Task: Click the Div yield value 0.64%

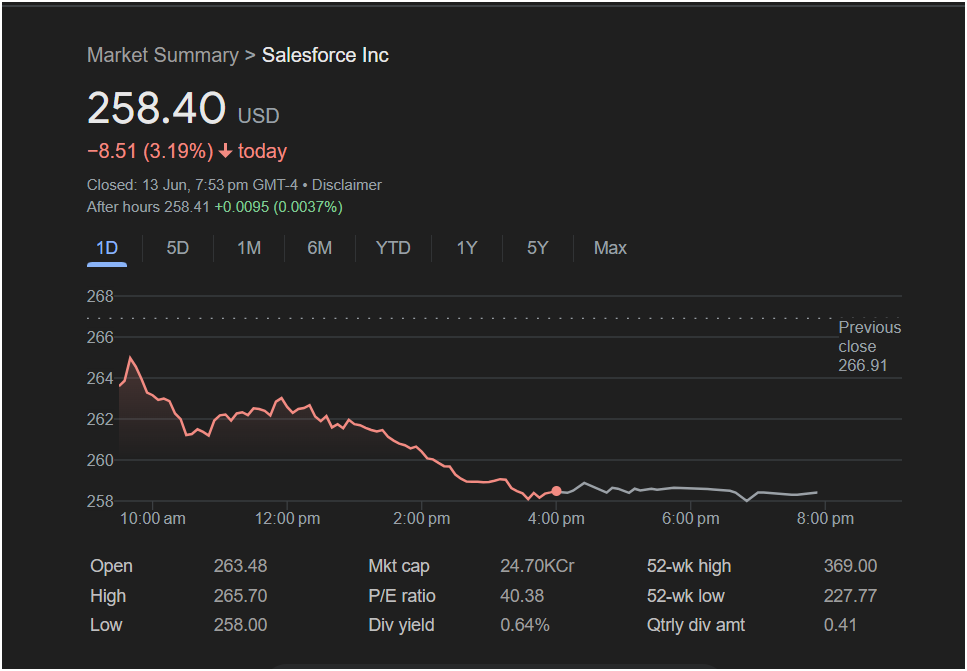Action: click(x=524, y=625)
